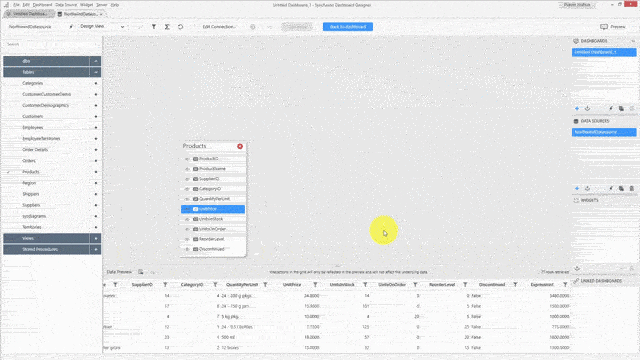Open the Widget menu

click(x=87, y=5)
